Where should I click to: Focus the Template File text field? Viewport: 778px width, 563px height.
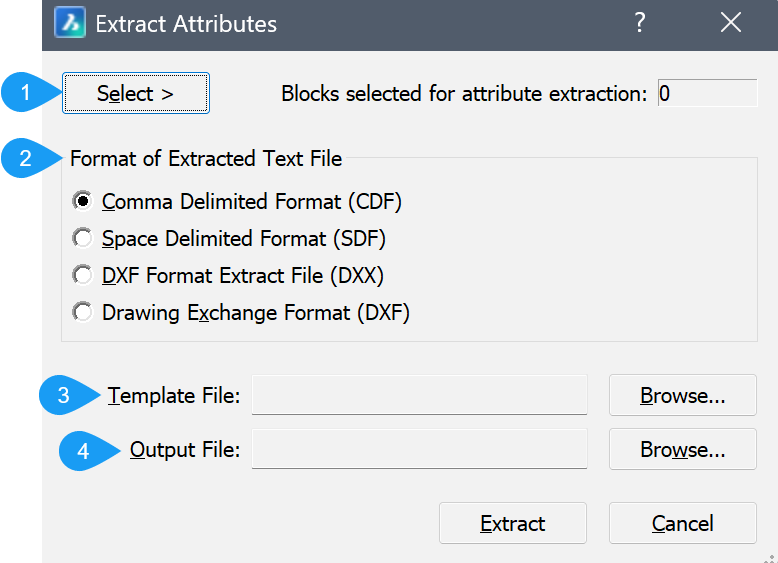419,396
